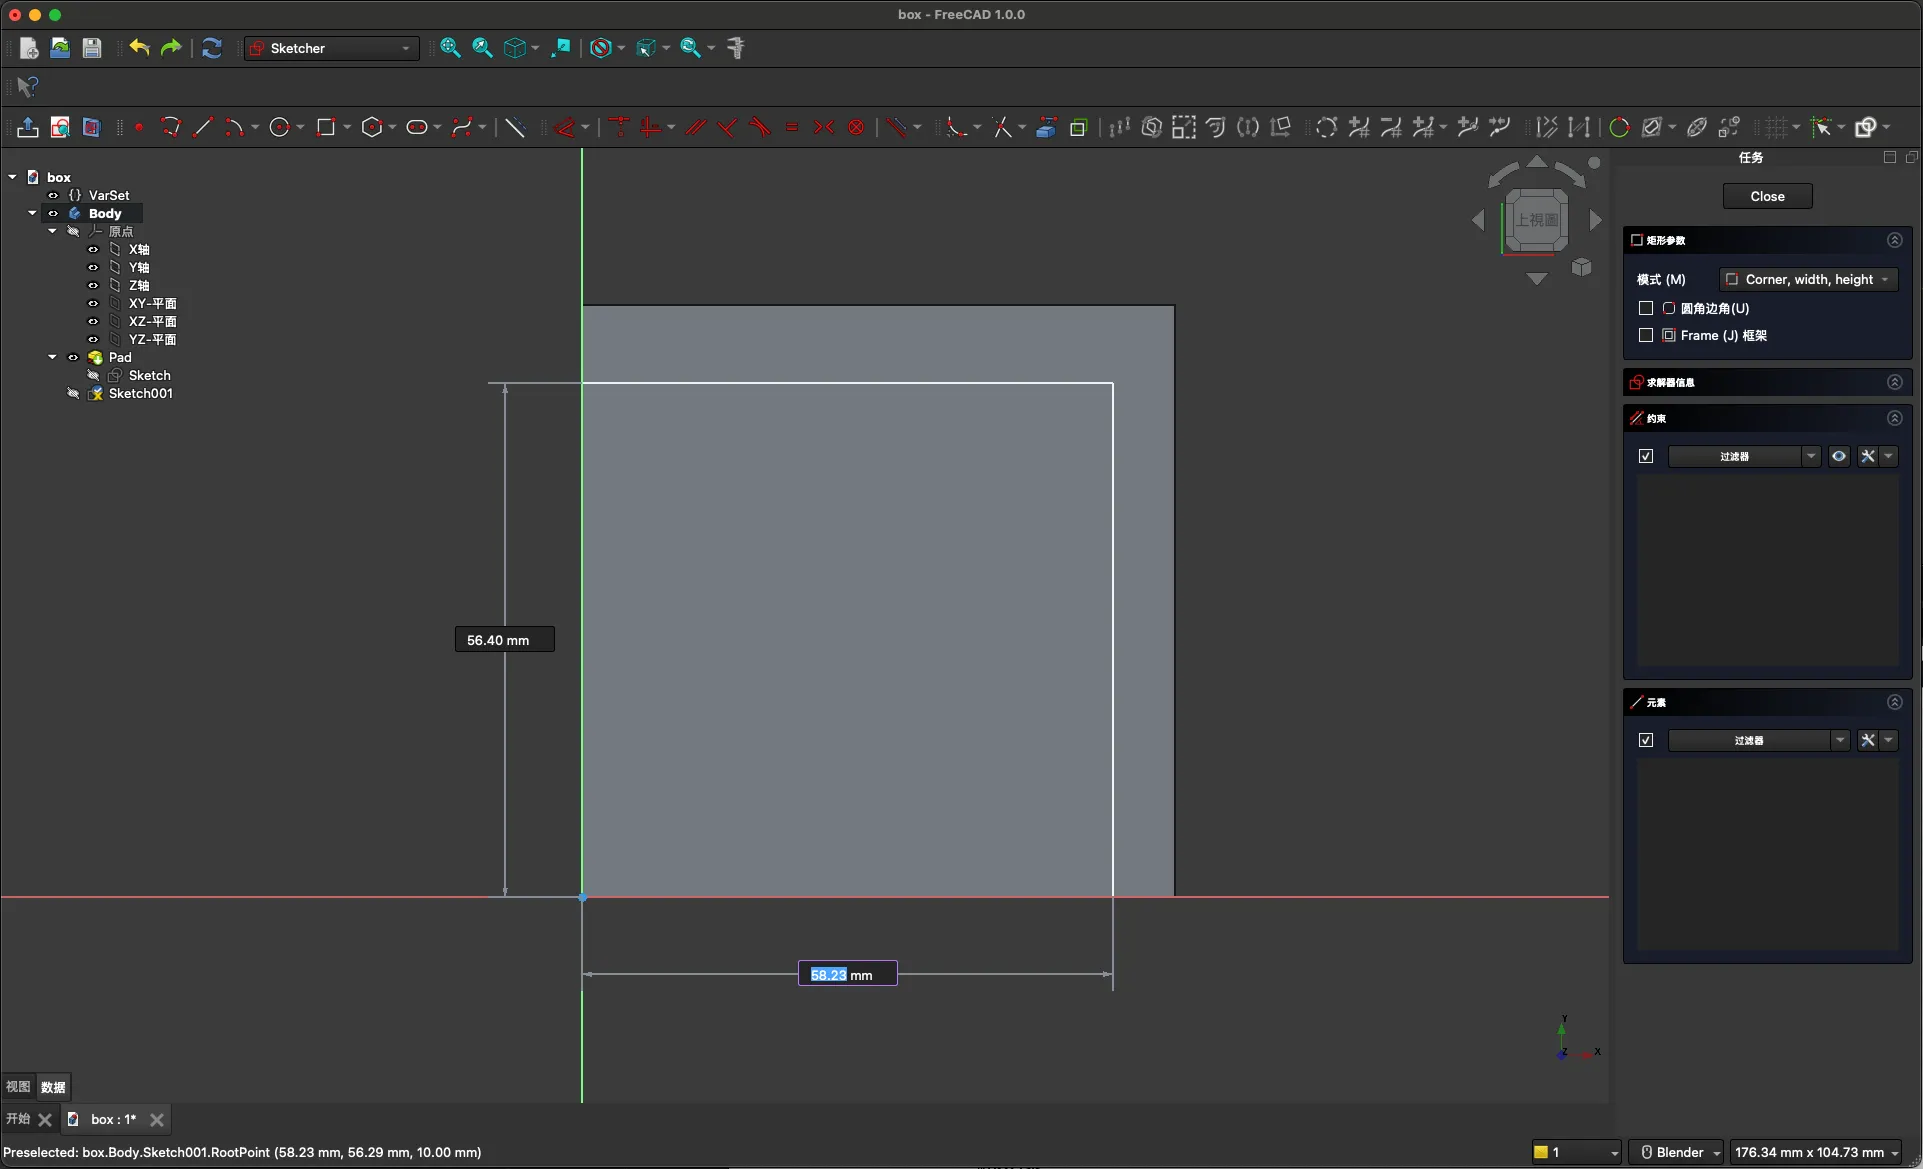Fit all content in the view
Image resolution: width=1923 pixels, height=1169 pixels.
451,48
